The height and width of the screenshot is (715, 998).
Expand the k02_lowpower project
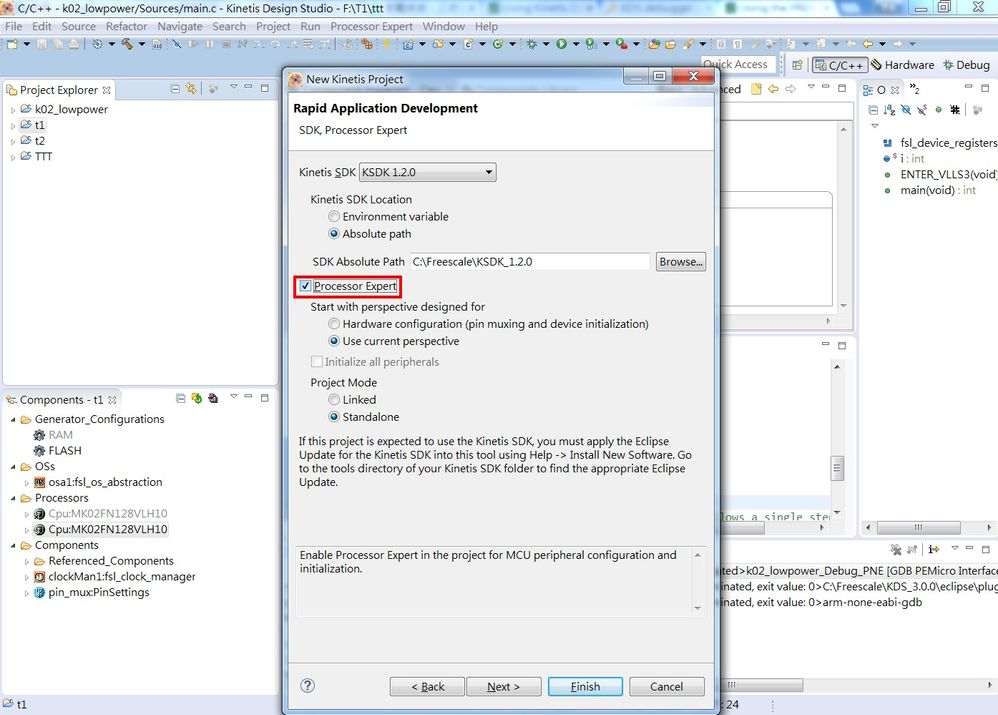(13, 110)
